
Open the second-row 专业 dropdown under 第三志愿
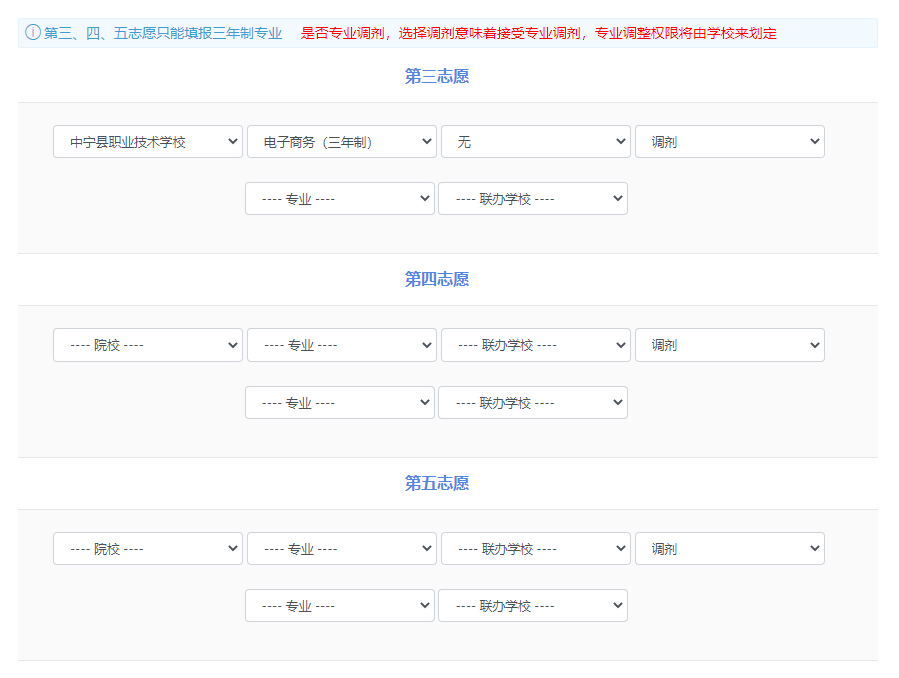point(340,198)
